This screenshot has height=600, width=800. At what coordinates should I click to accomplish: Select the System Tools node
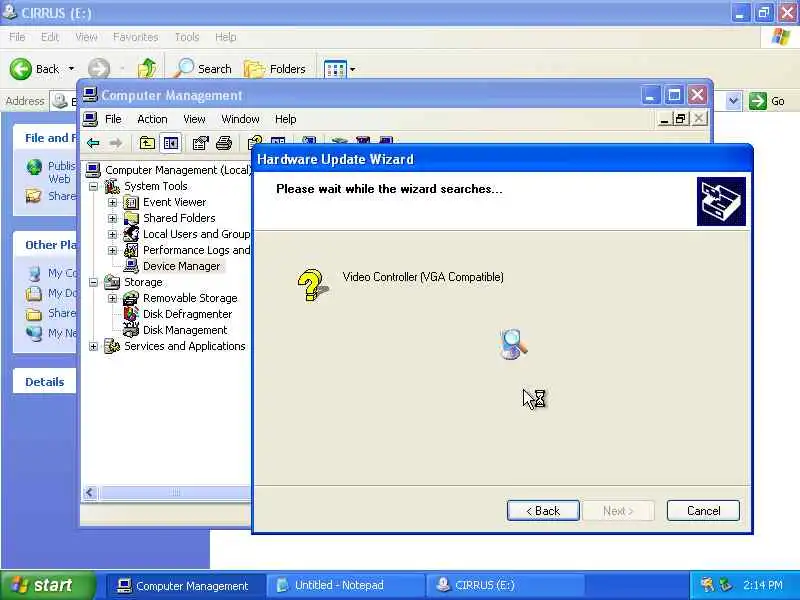coord(156,186)
